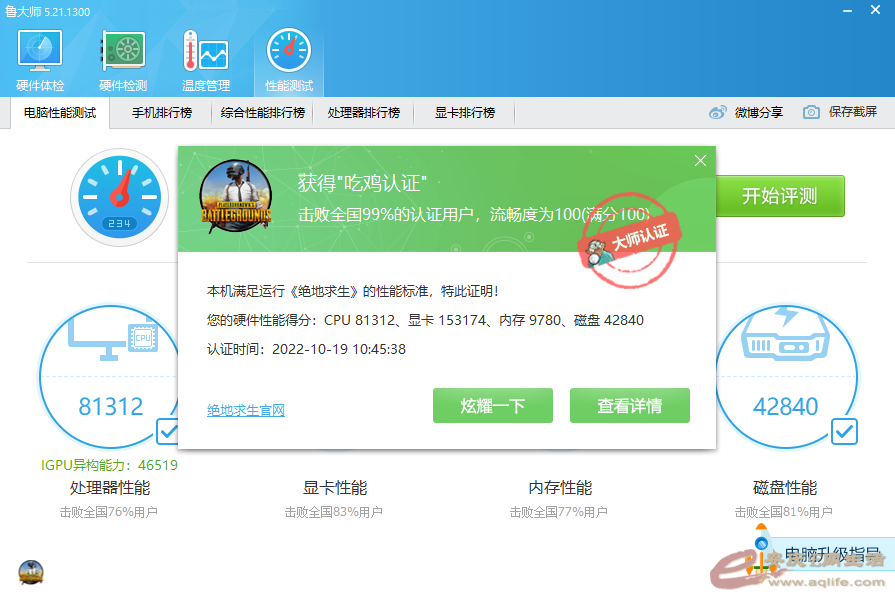Open the 温度管理 temperature management icon

click(x=206, y=53)
